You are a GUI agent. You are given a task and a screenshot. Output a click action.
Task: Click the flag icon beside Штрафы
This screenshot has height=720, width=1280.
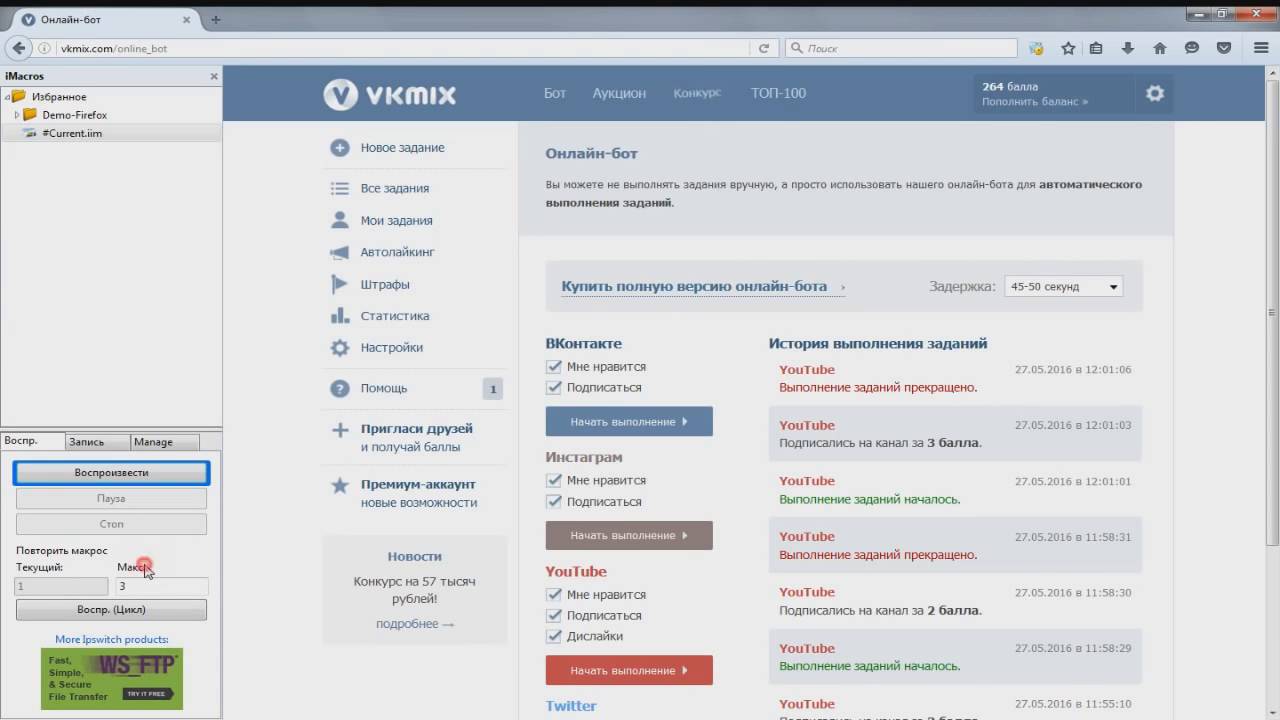340,284
